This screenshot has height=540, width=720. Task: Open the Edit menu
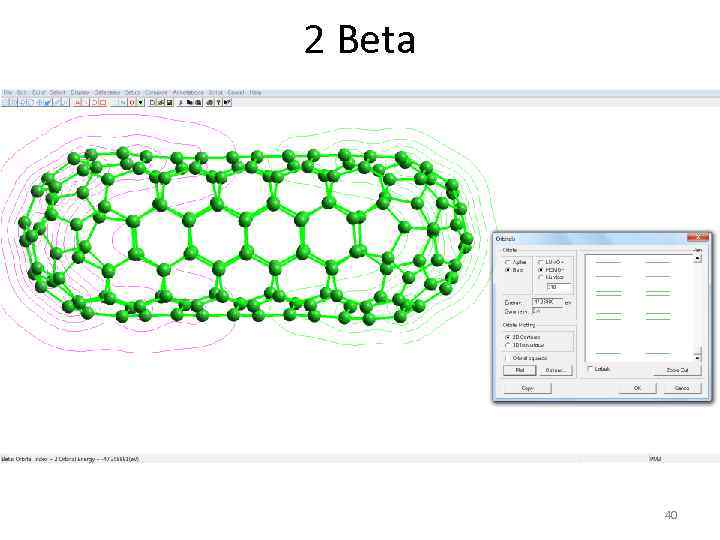[x=22, y=92]
